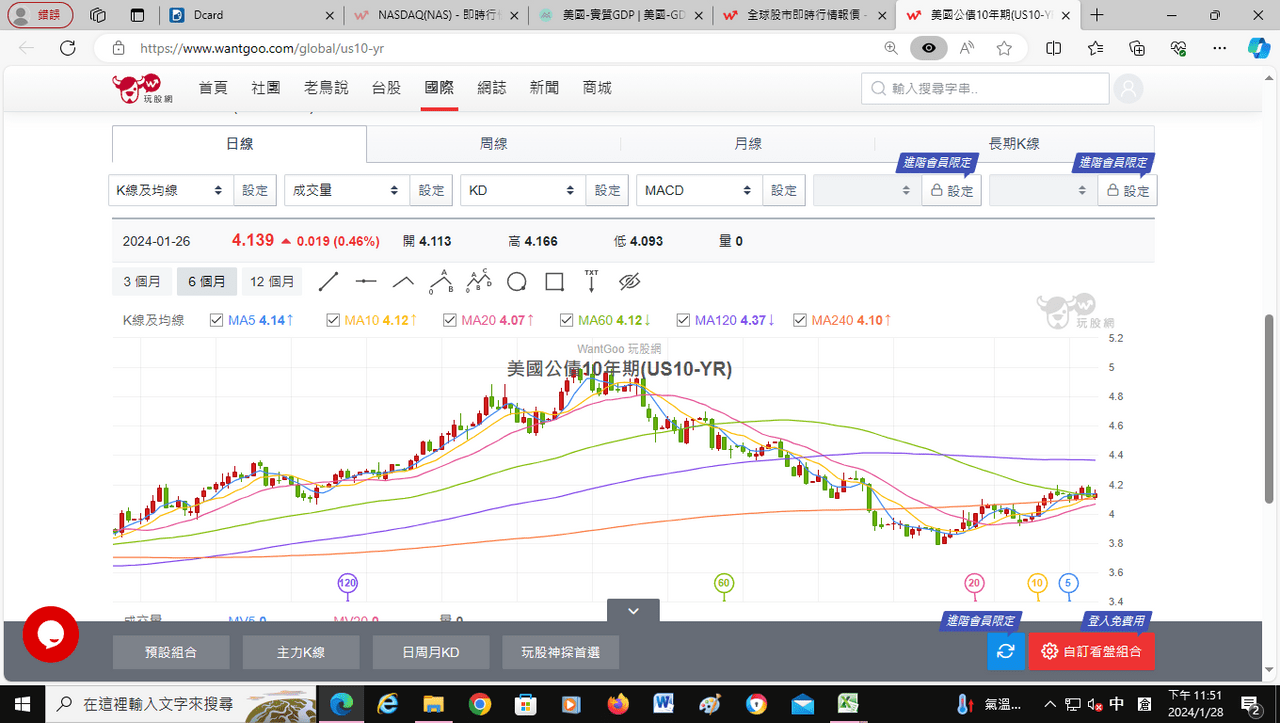The width and height of the screenshot is (1280, 723).
Task: Click the site search input field
Action: (985, 89)
